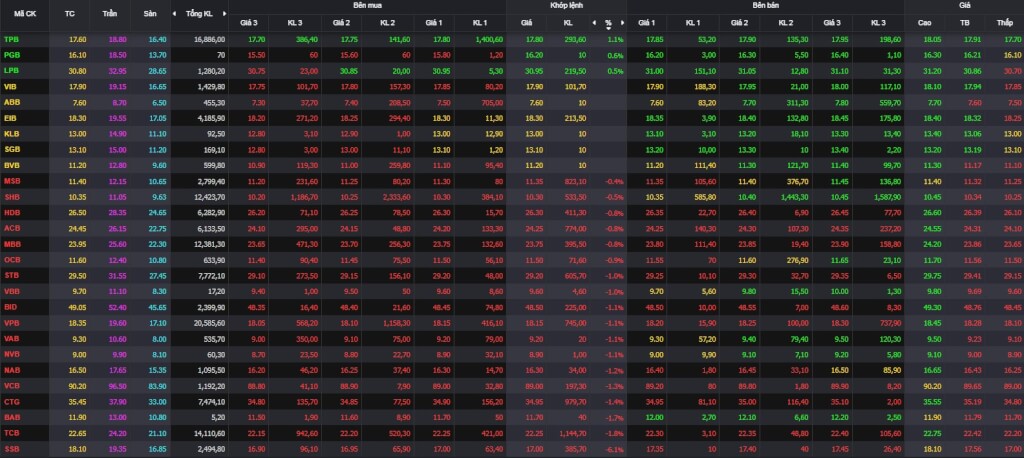Sort by the Sàn floor price header
The image size is (1024, 458).
[150, 13]
